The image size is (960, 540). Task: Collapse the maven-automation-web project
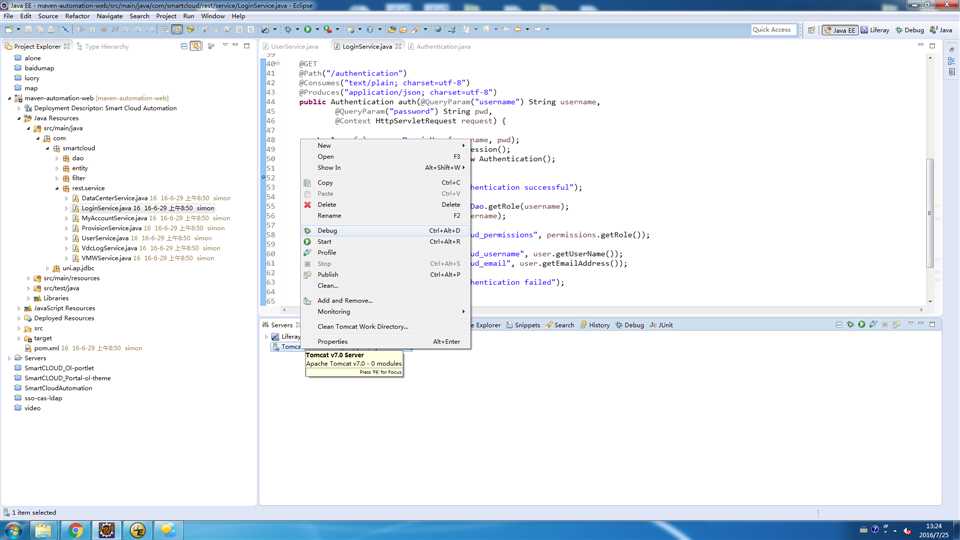pos(9,98)
